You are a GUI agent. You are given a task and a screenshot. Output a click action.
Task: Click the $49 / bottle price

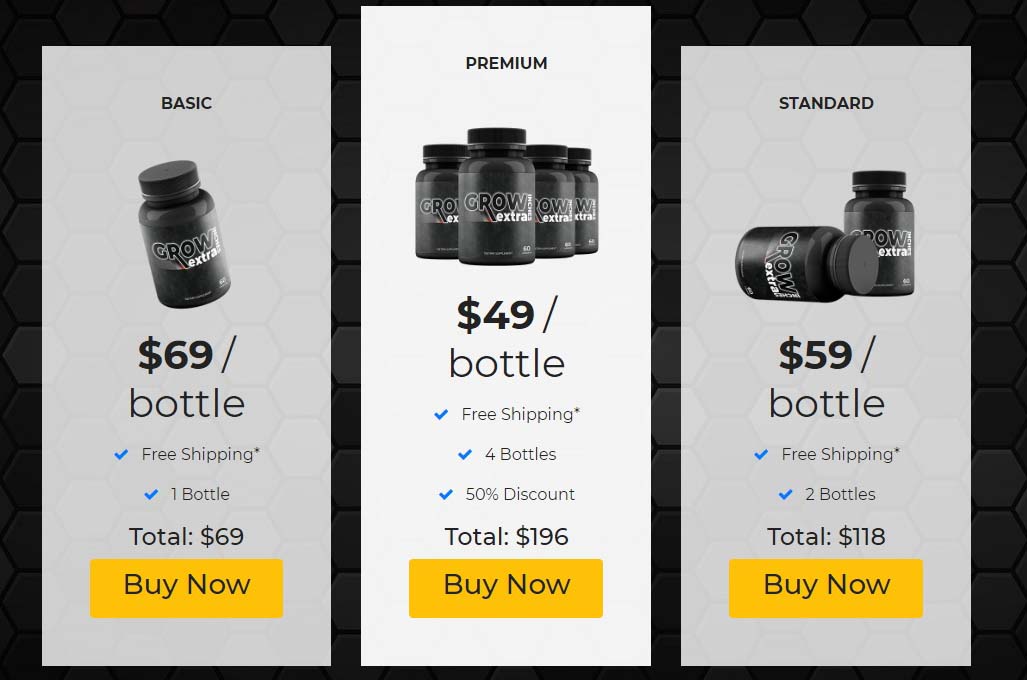(x=506, y=338)
